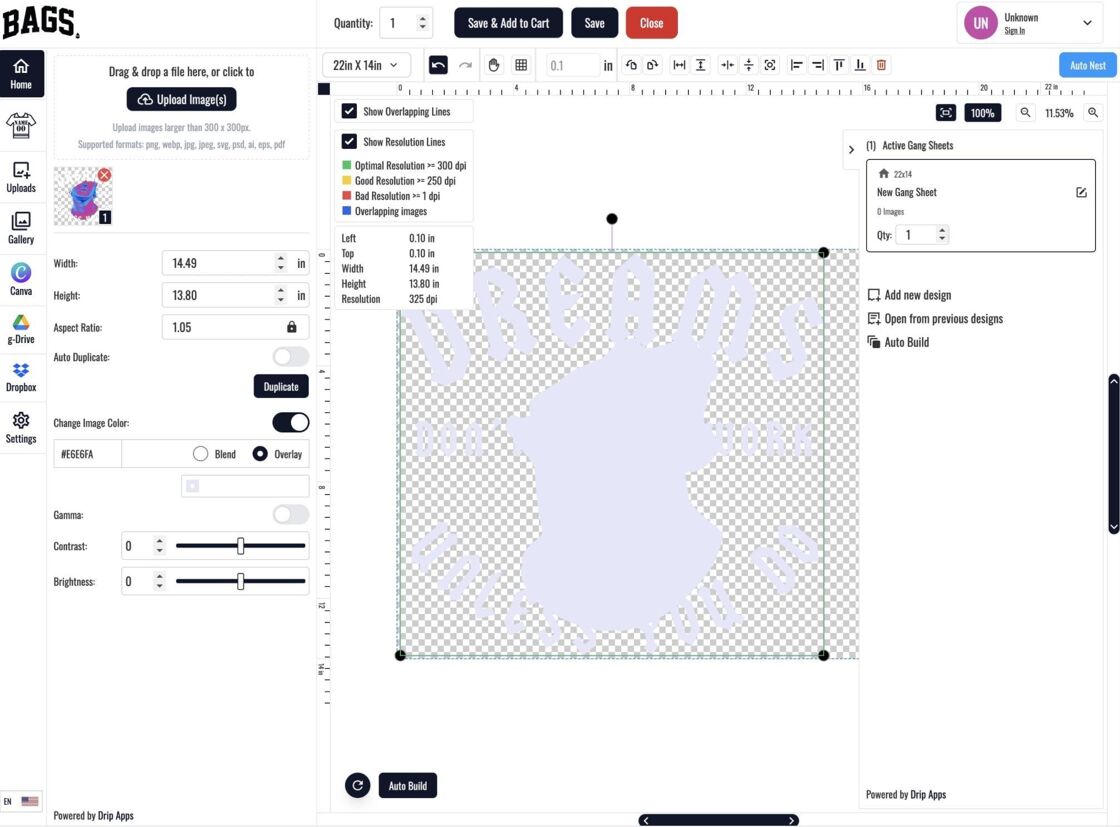Select the hand pan tool

click(x=494, y=65)
